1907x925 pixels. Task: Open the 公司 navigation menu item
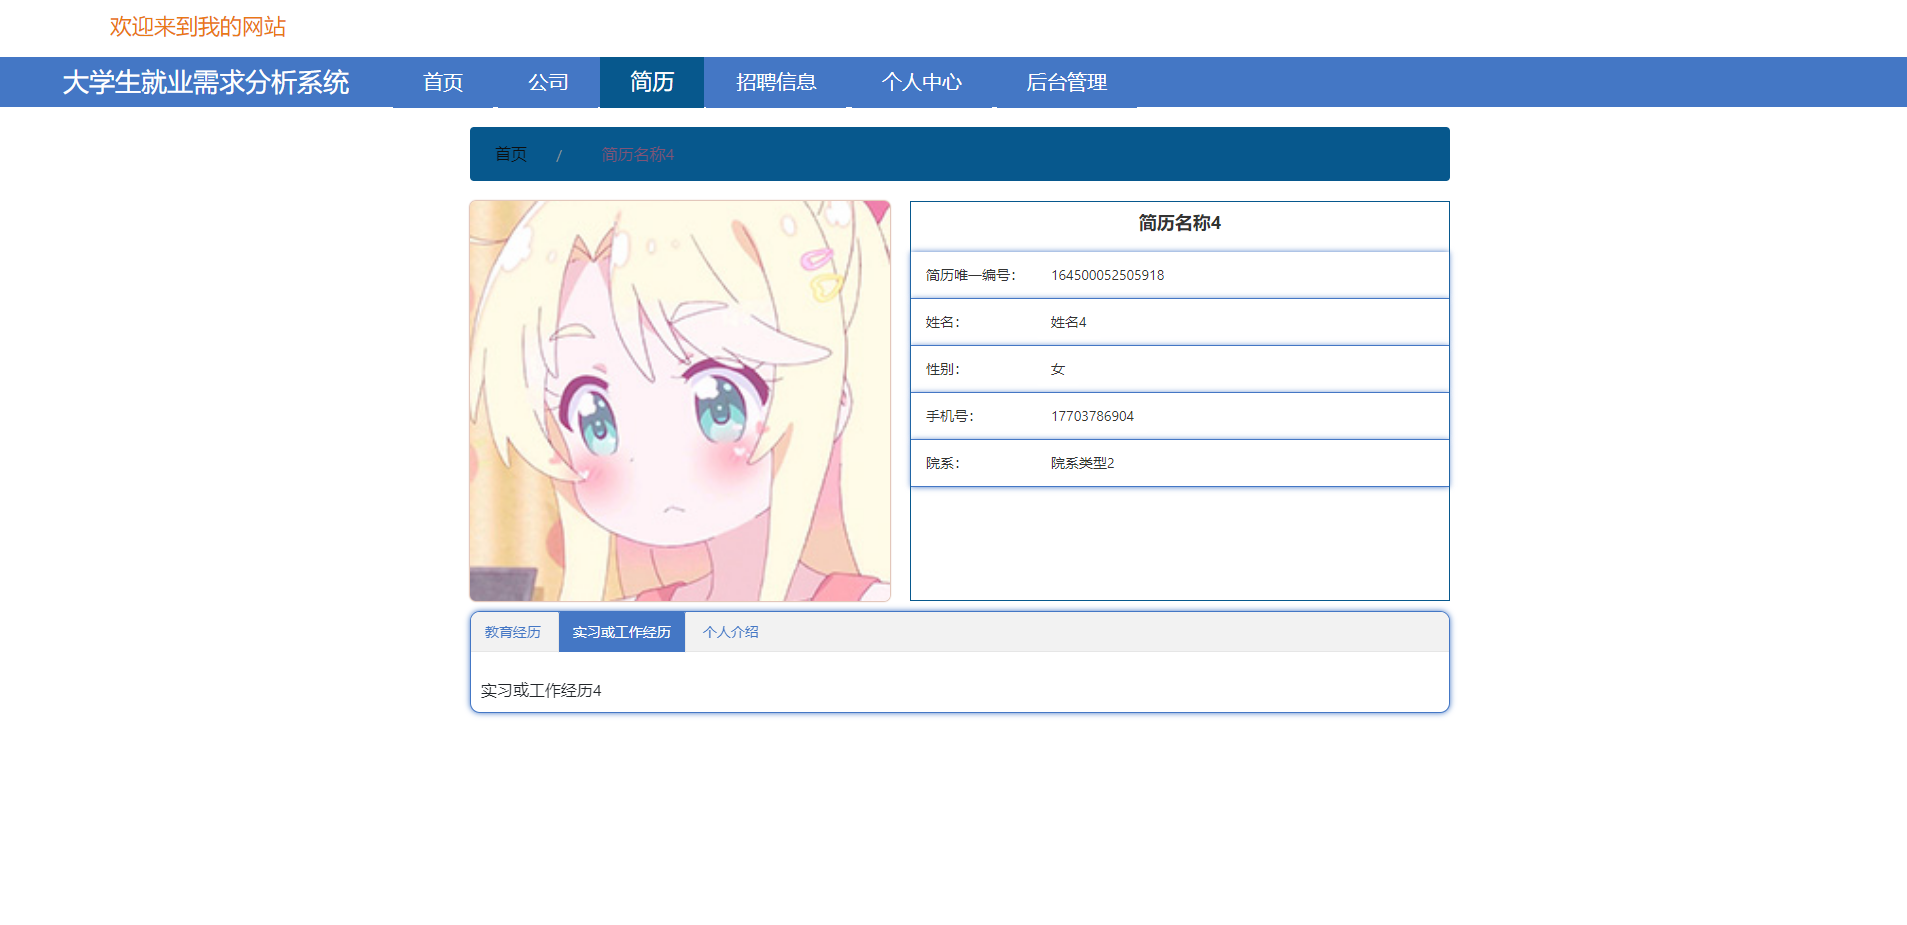(x=548, y=82)
